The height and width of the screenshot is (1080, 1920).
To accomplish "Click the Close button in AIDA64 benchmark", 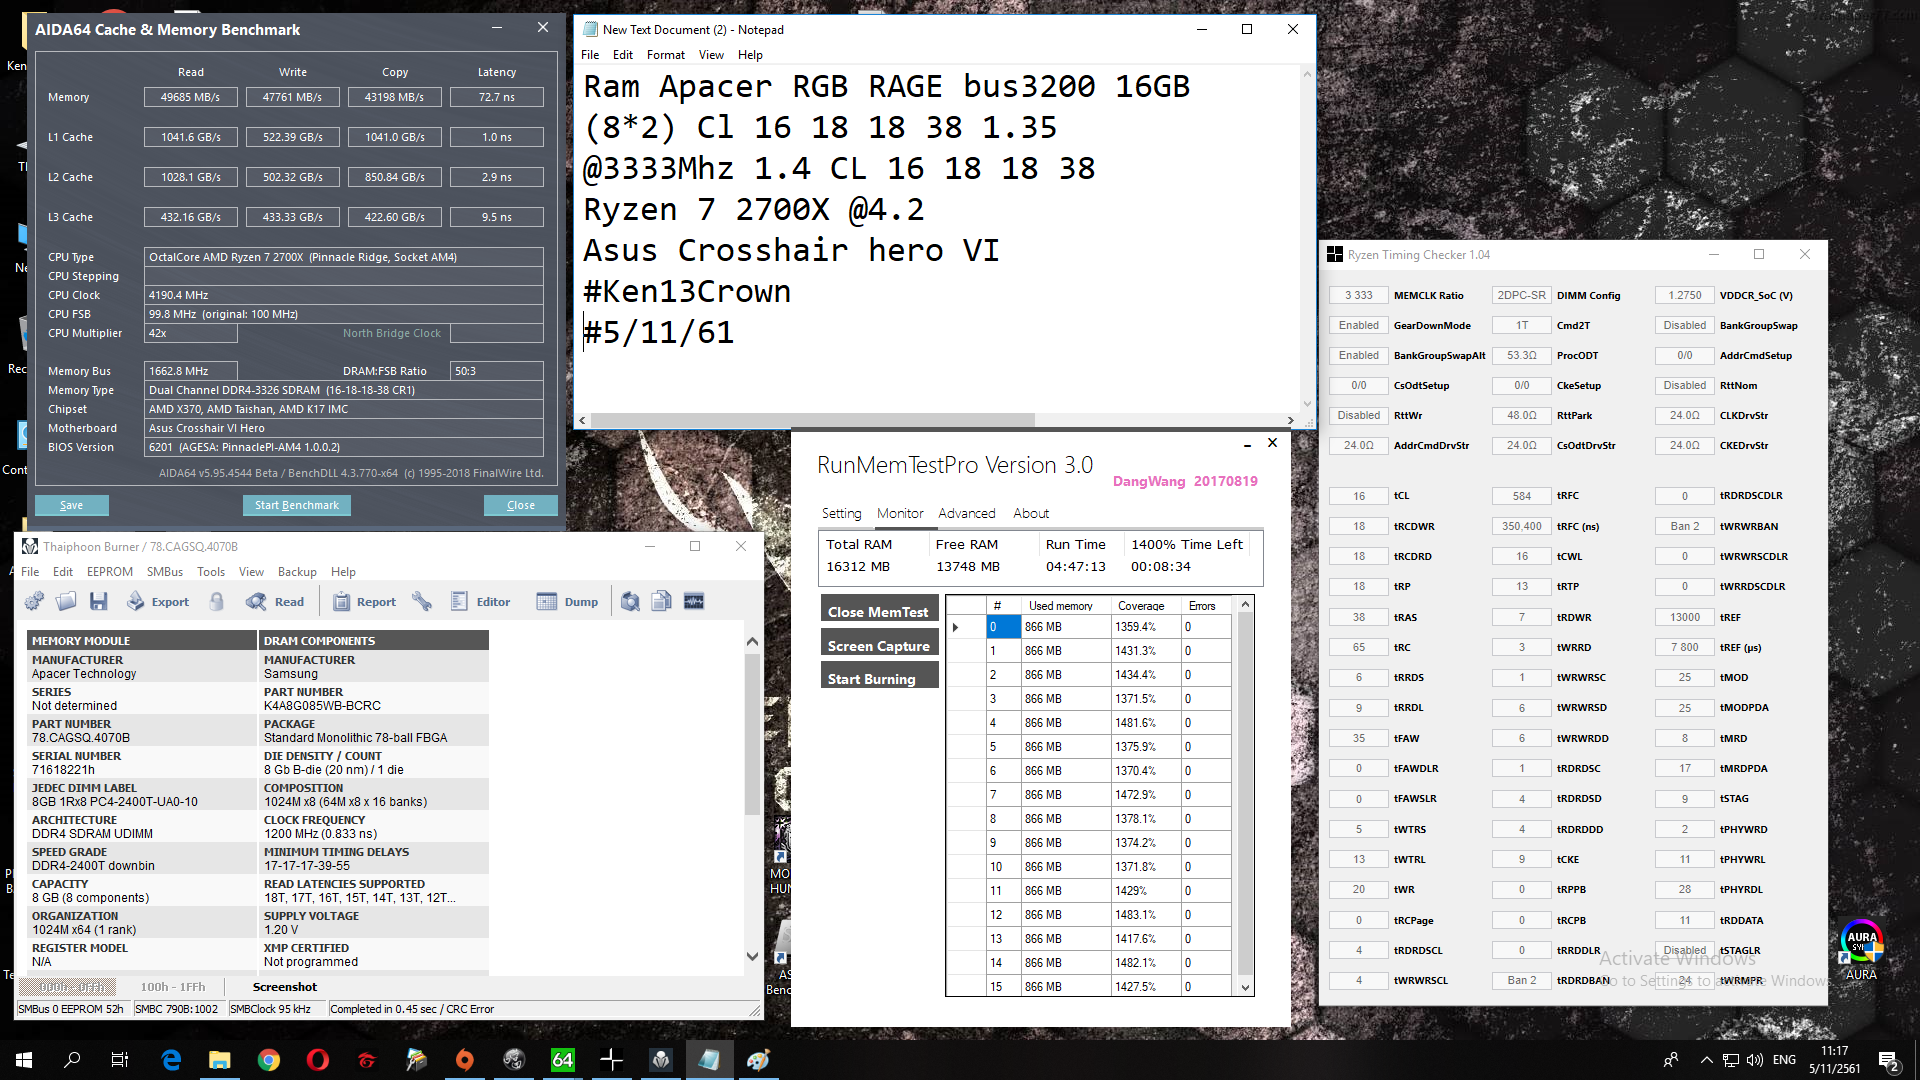I will click(x=521, y=505).
